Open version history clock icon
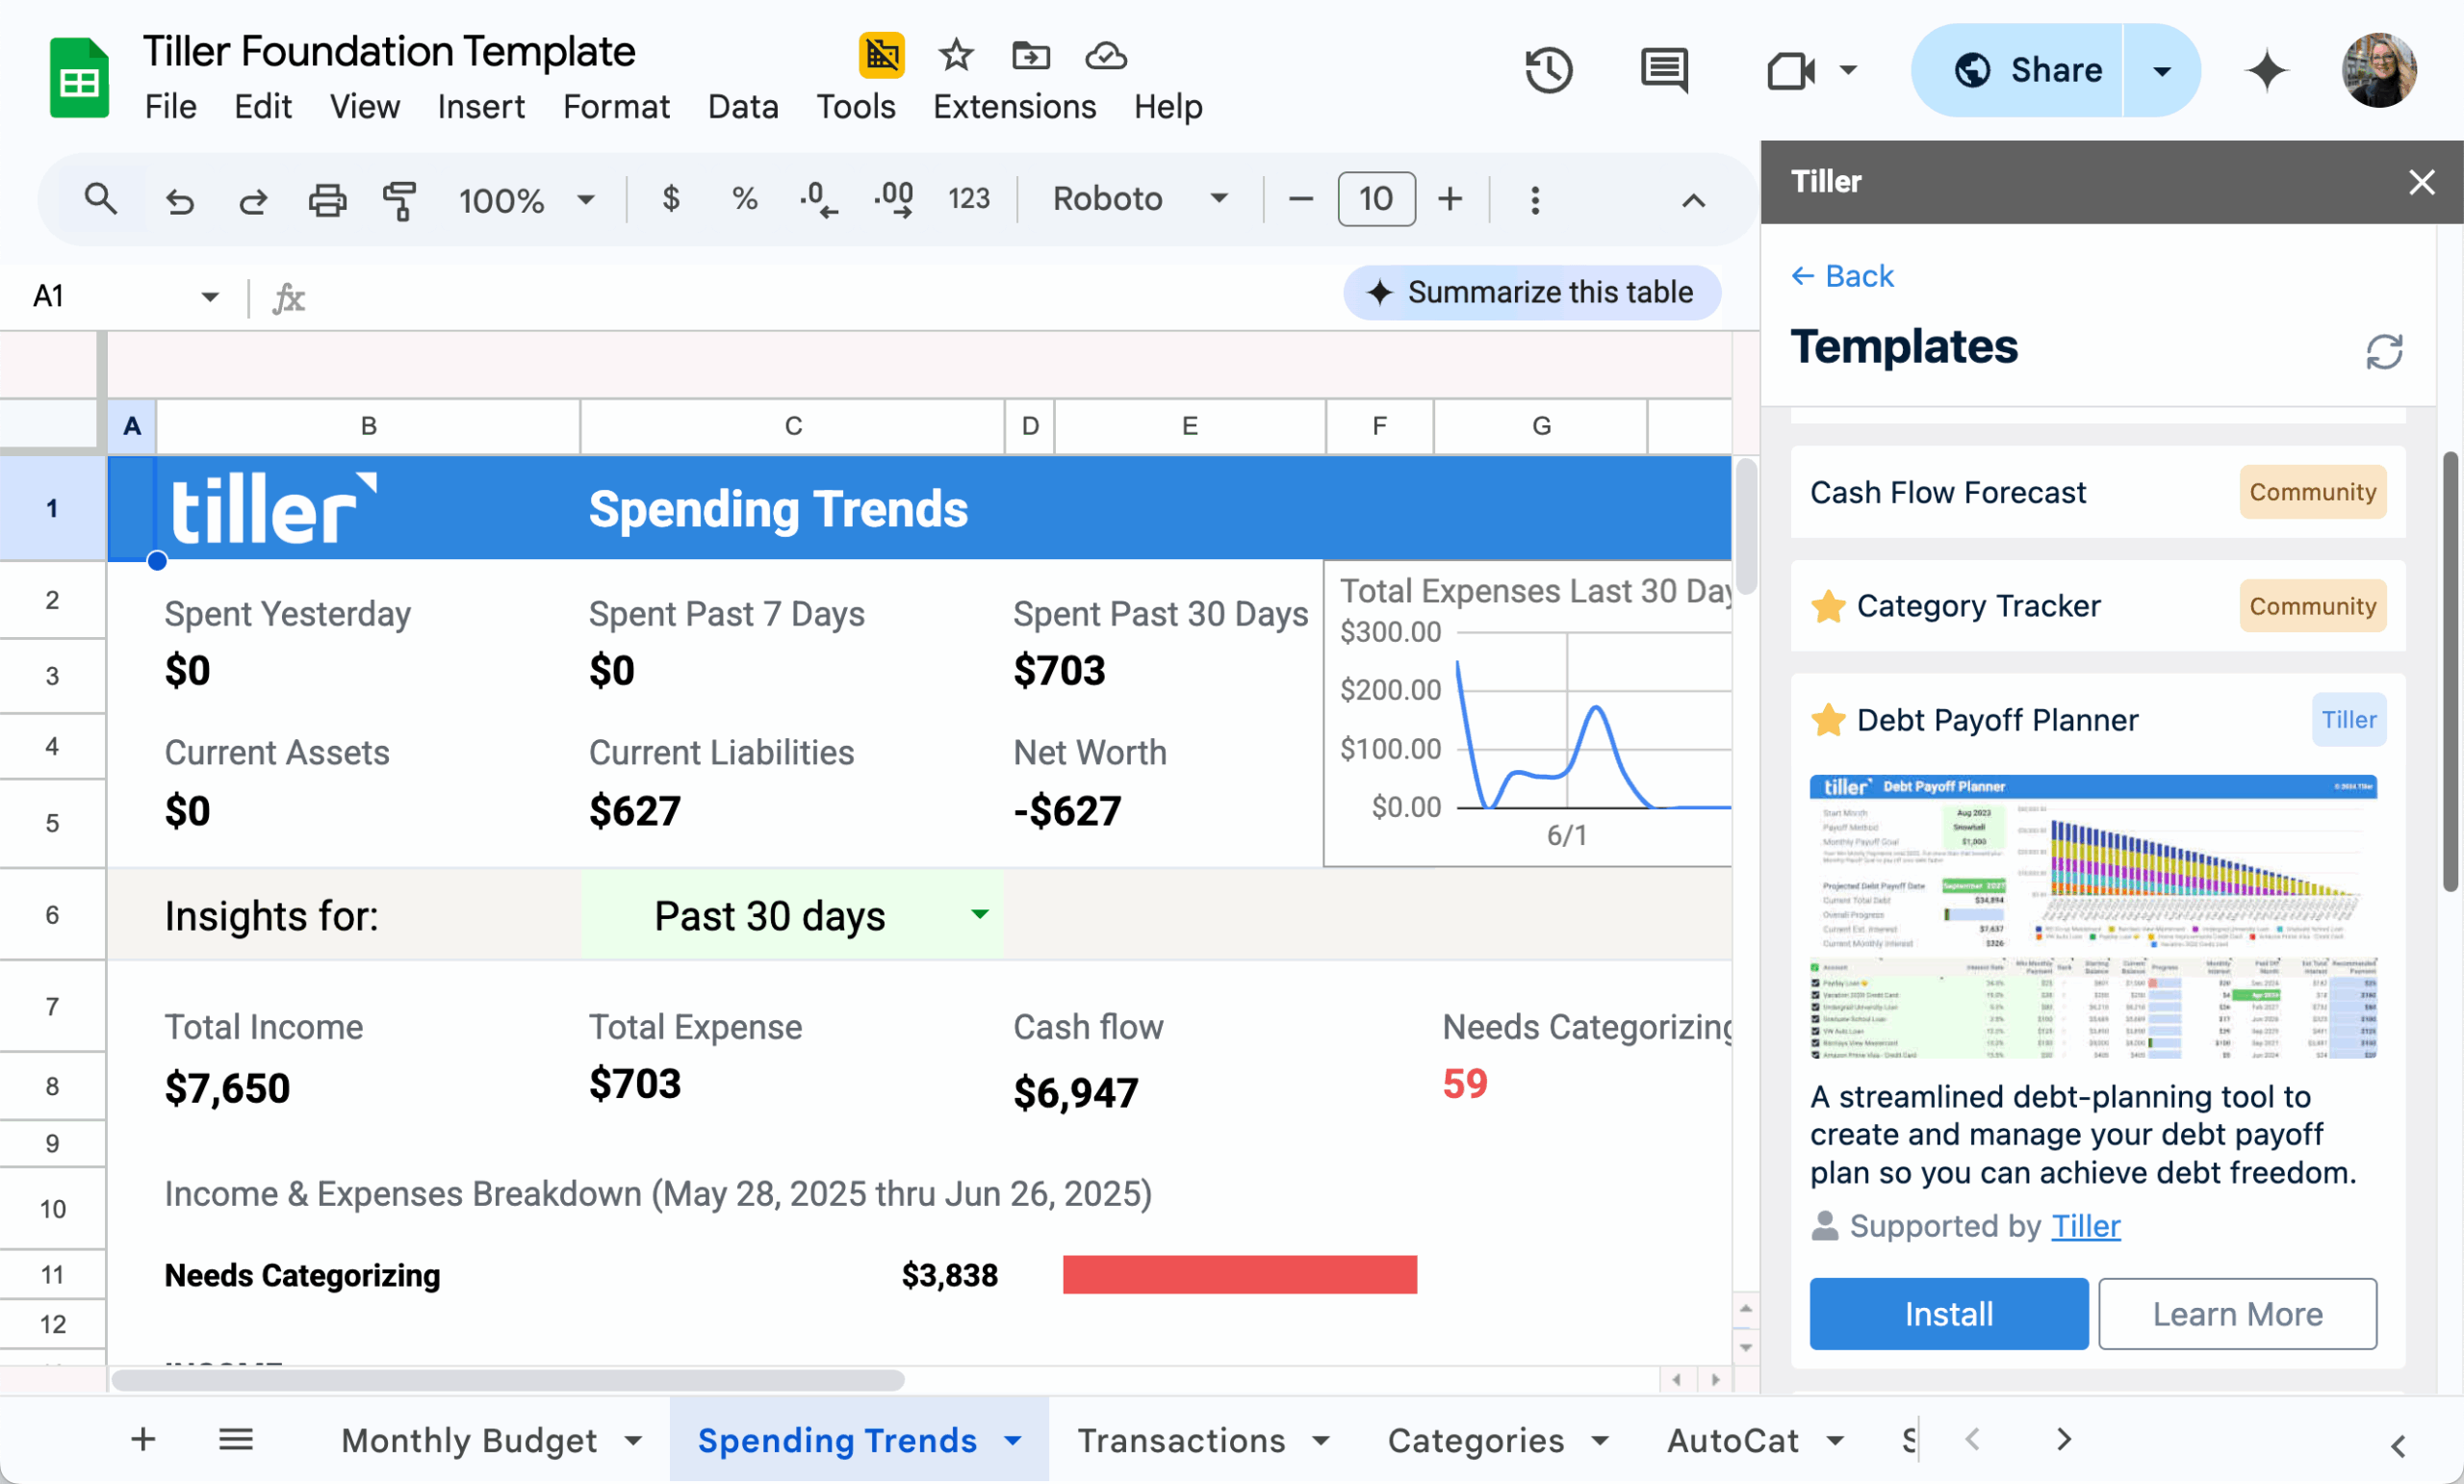 (x=1549, y=70)
